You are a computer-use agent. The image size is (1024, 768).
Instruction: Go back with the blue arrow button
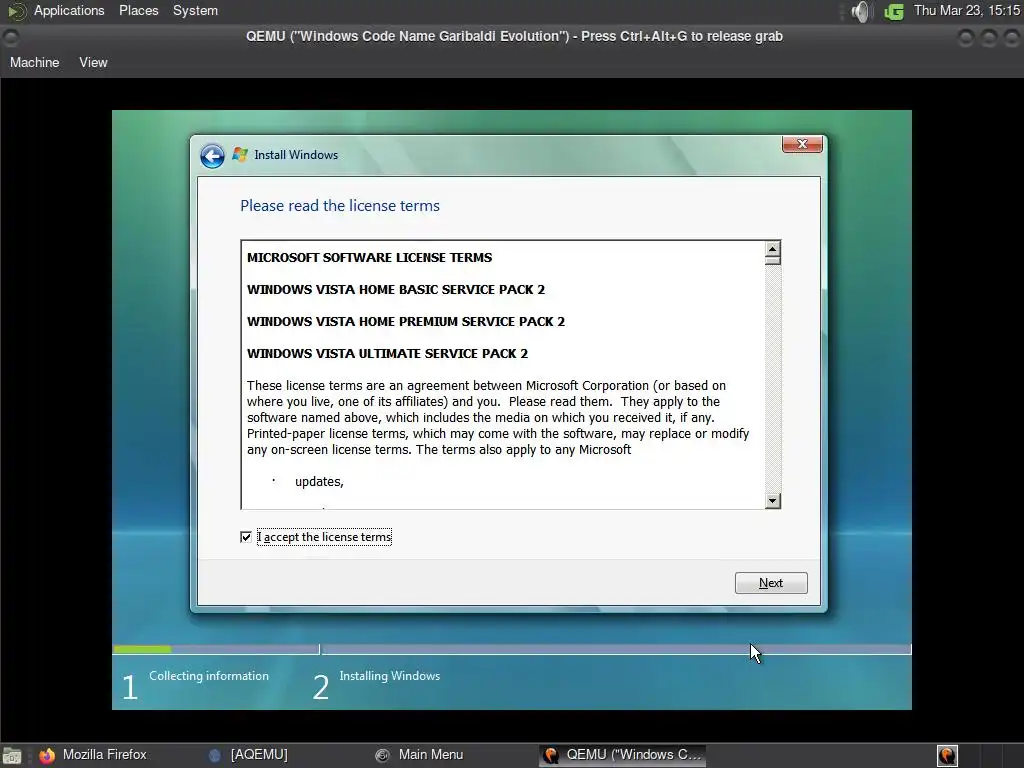(212, 155)
